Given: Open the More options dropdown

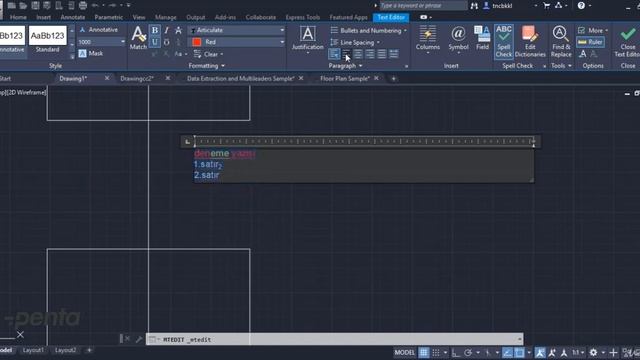Looking at the screenshot, I should click(x=593, y=30).
